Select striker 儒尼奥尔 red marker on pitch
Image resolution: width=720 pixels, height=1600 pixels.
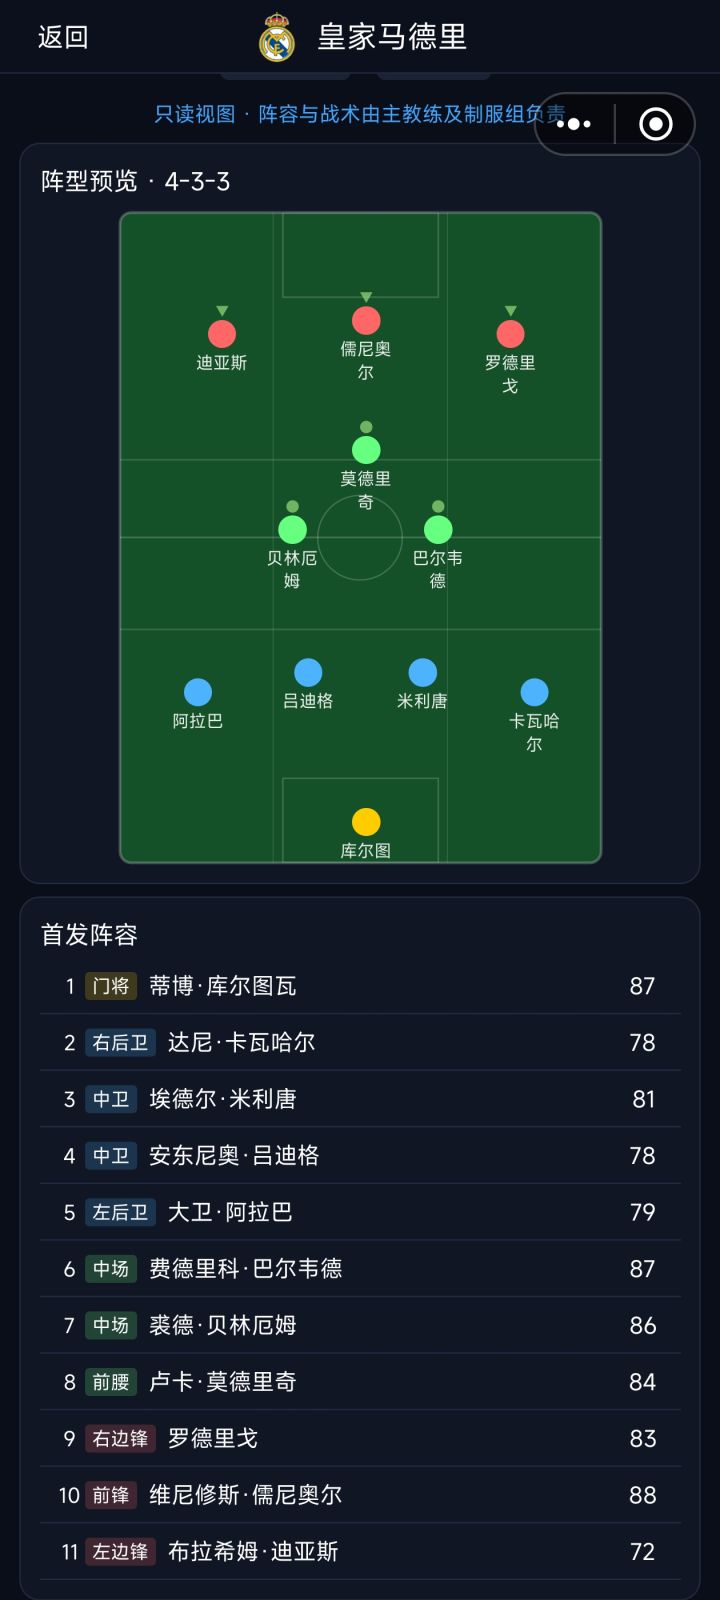click(x=366, y=320)
